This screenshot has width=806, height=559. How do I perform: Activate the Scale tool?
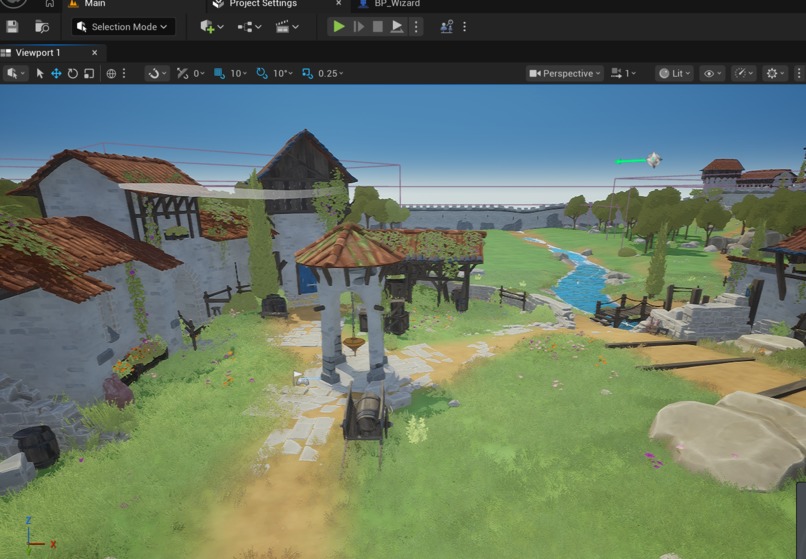tap(89, 74)
